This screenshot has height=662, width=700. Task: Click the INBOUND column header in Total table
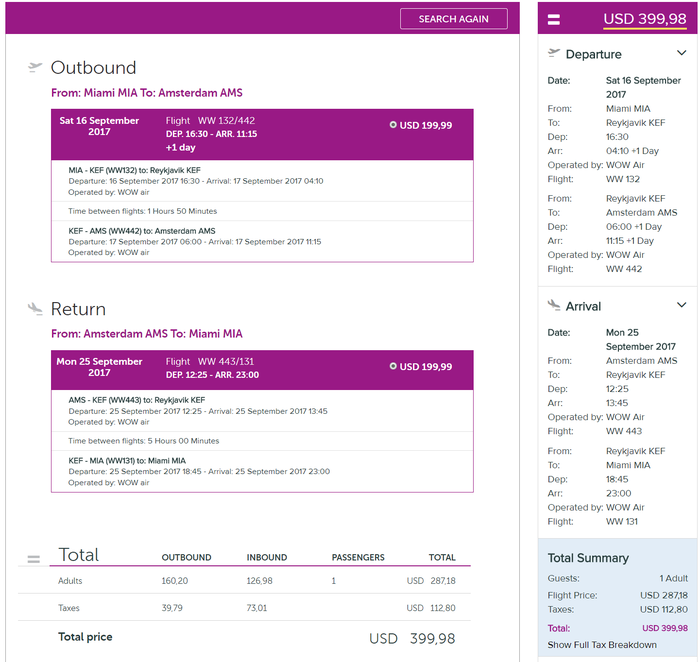[x=267, y=558]
